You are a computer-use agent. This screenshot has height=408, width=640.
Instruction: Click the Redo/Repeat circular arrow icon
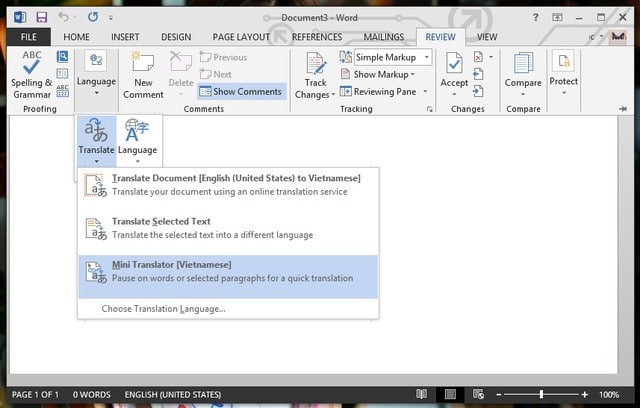tap(93, 17)
